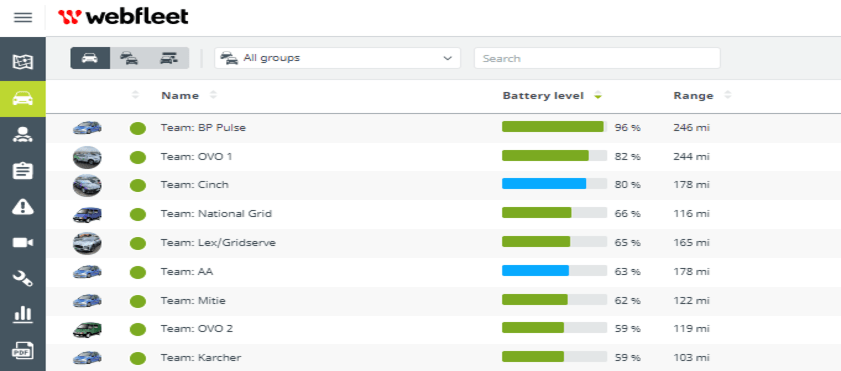Click the 103 mi range value
Image resolution: width=841 pixels, height=371 pixels.
(691, 358)
